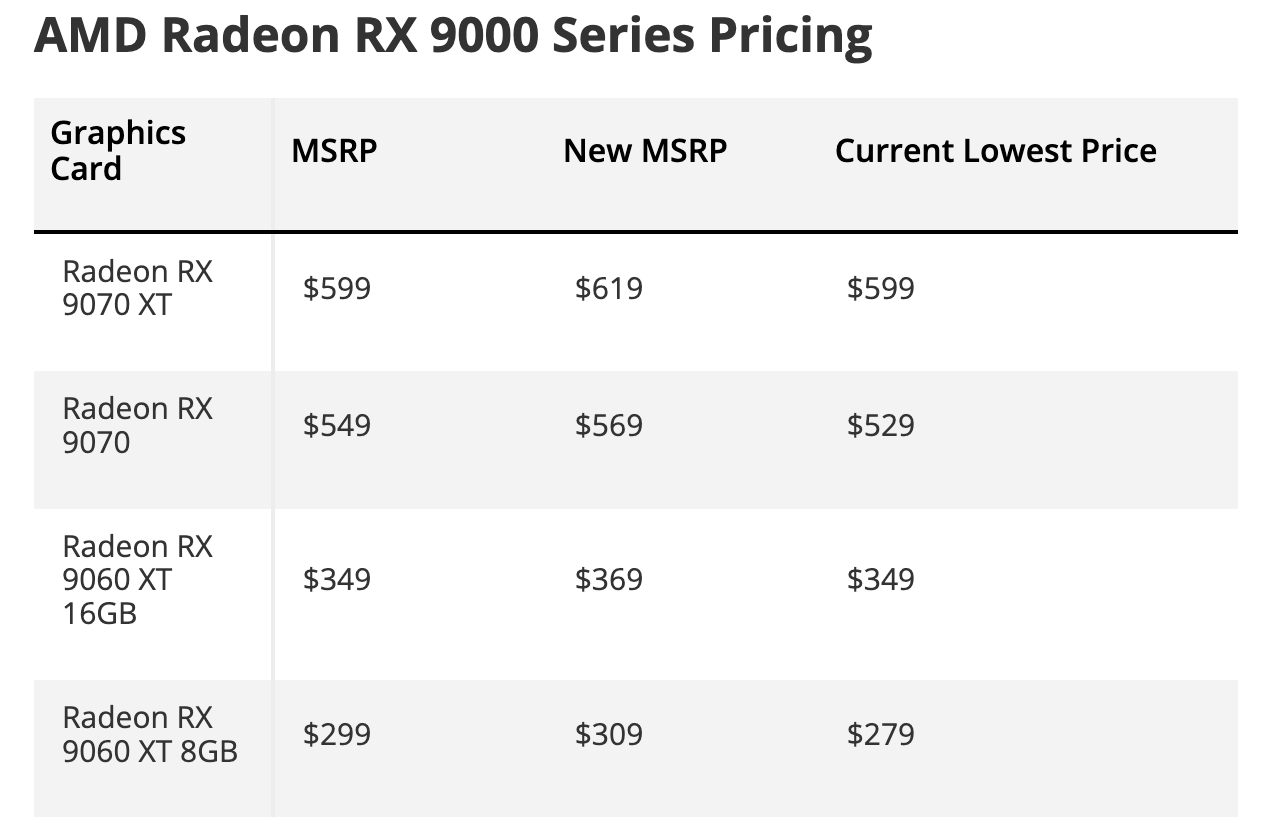The image size is (1262, 840).
Task: Click the 9060 XT 16GB $349 MSRP cell
Action: (x=337, y=580)
